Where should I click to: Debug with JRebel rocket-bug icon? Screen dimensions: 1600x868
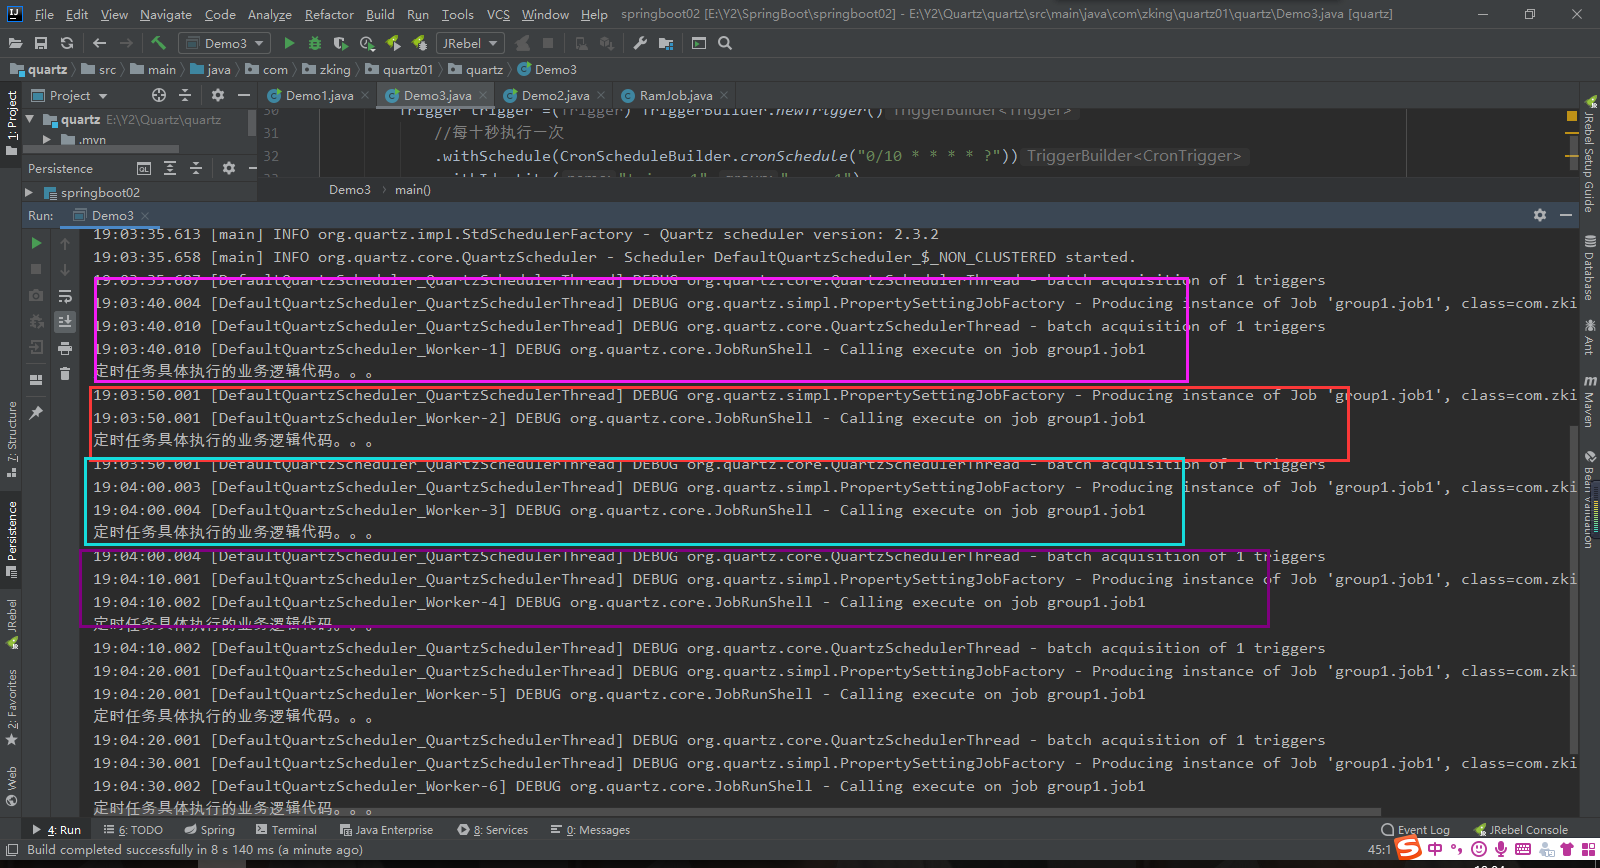[419, 43]
